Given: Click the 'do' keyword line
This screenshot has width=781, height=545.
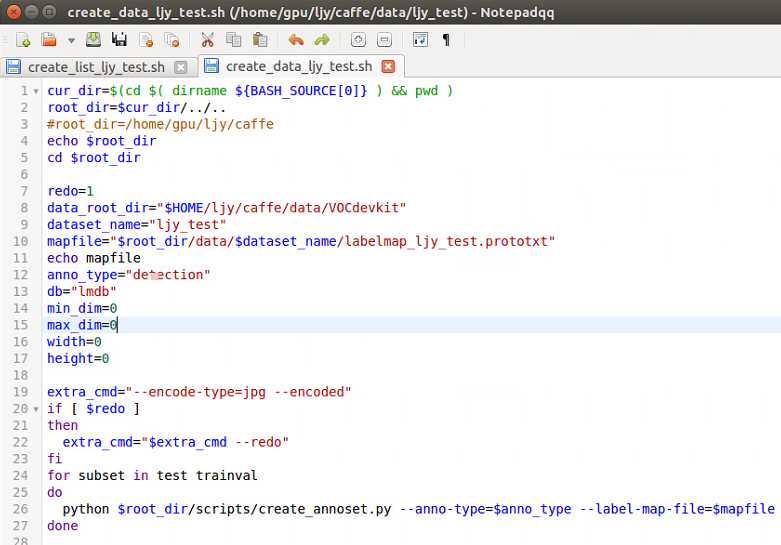Looking at the screenshot, I should point(55,492).
